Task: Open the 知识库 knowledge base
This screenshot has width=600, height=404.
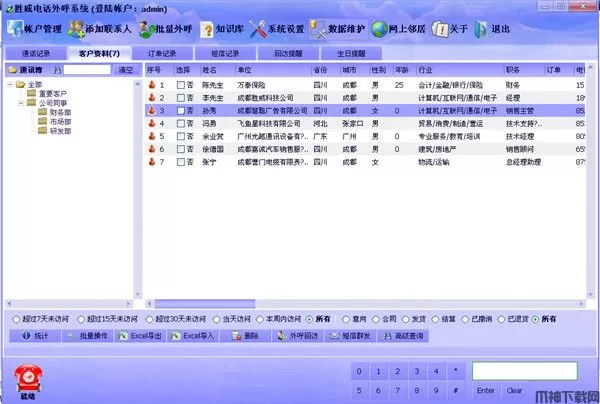Action: point(207,29)
